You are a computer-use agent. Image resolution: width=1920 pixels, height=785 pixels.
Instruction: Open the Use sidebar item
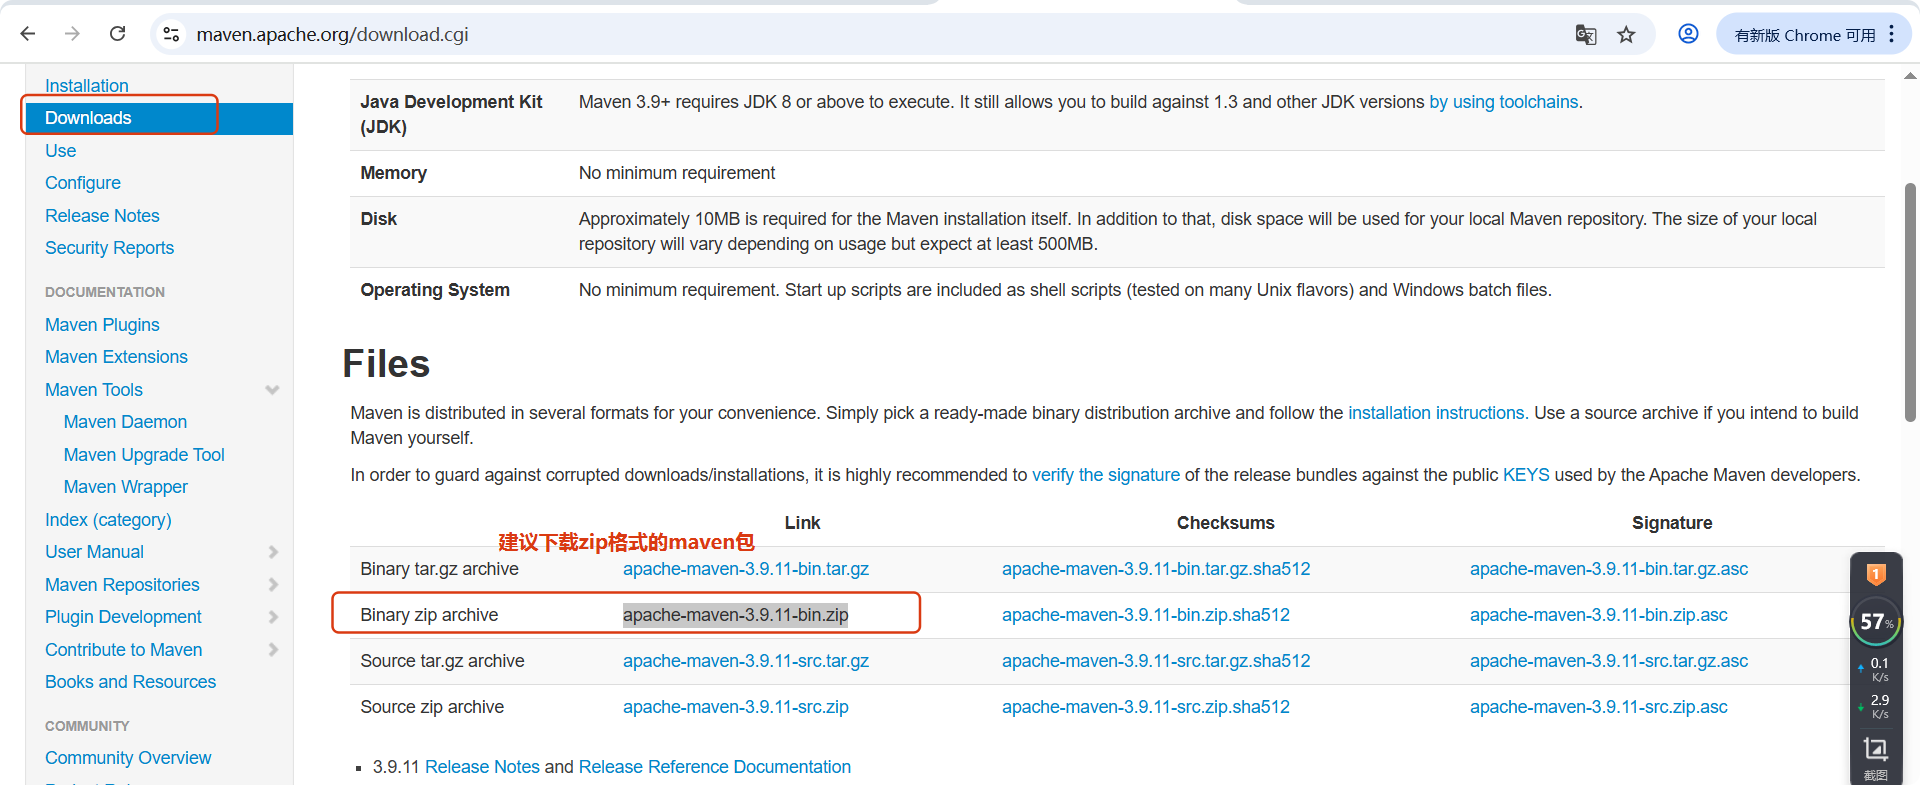coord(60,151)
